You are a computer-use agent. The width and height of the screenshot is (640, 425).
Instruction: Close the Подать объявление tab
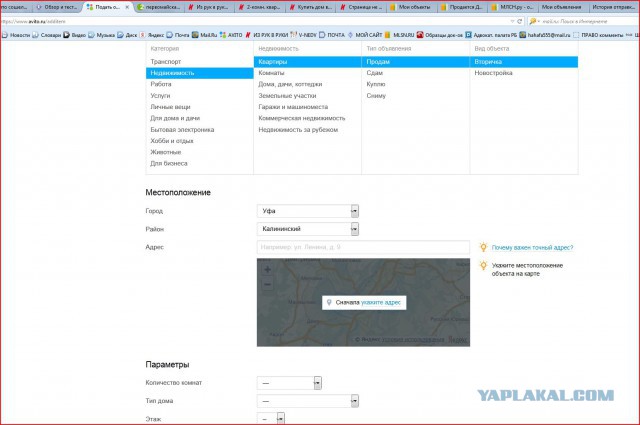(x=127, y=7)
